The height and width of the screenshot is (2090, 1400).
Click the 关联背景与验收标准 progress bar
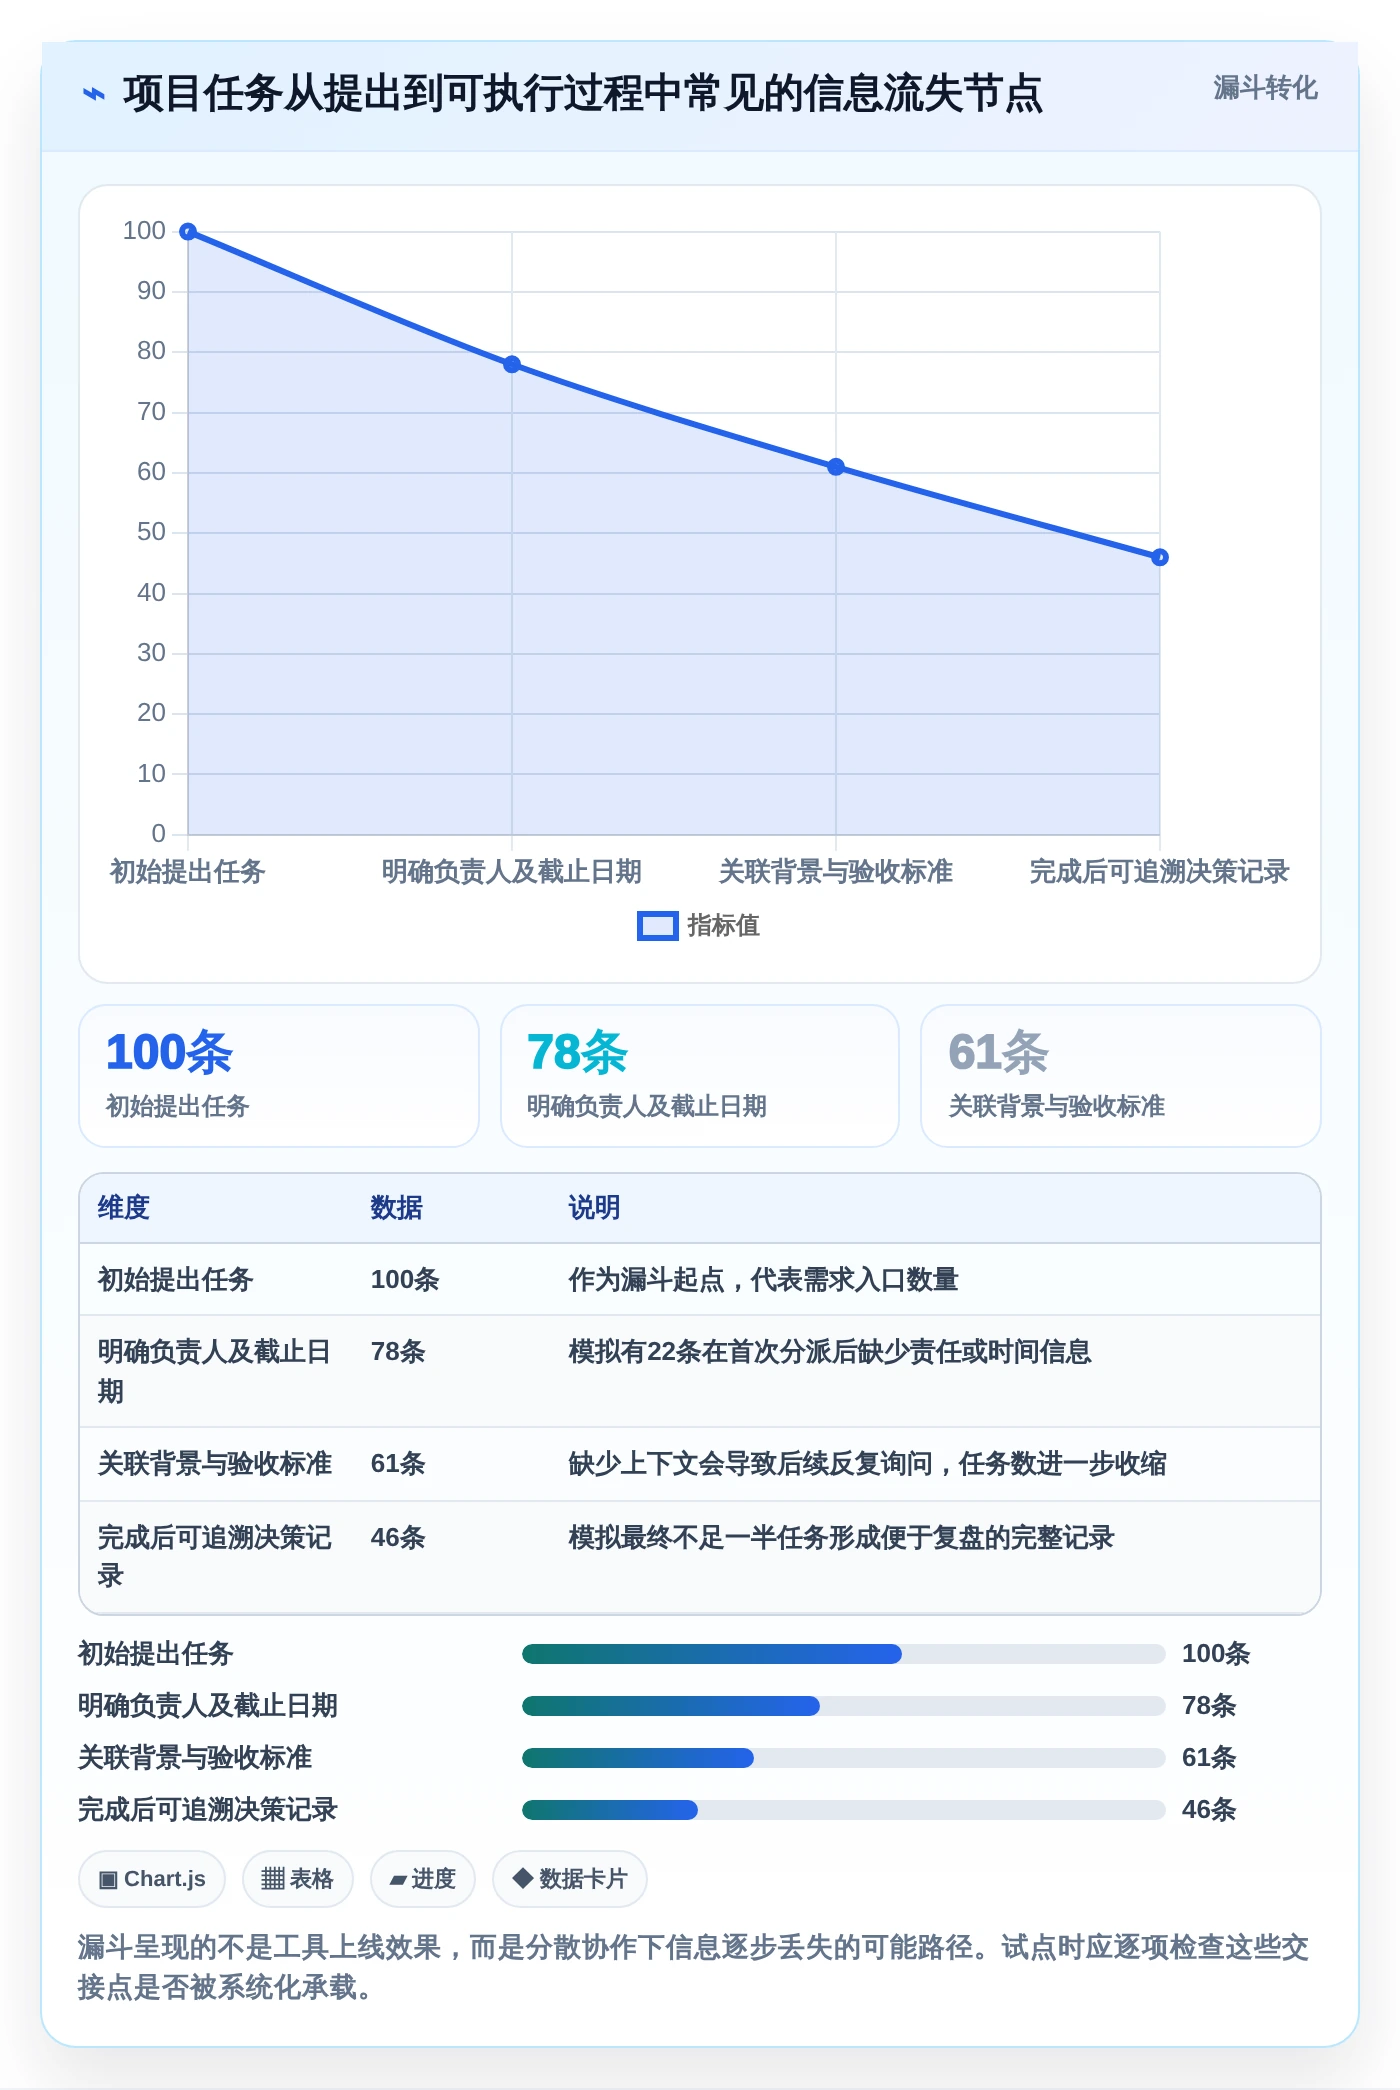[843, 1758]
